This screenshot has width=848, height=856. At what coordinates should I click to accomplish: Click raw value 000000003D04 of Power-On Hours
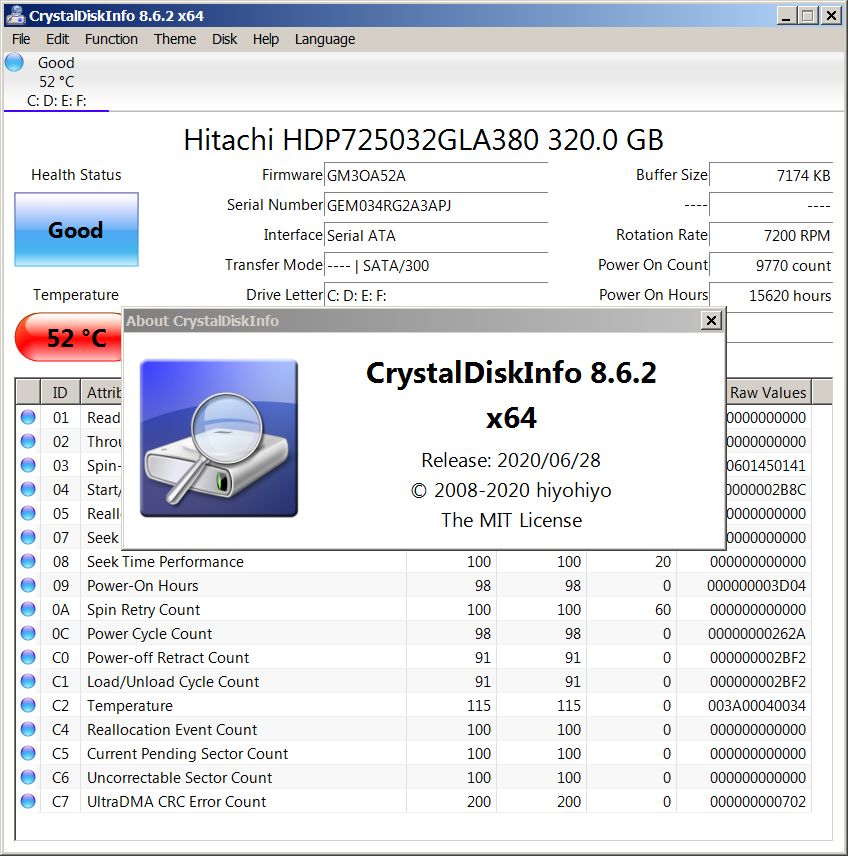pos(757,586)
